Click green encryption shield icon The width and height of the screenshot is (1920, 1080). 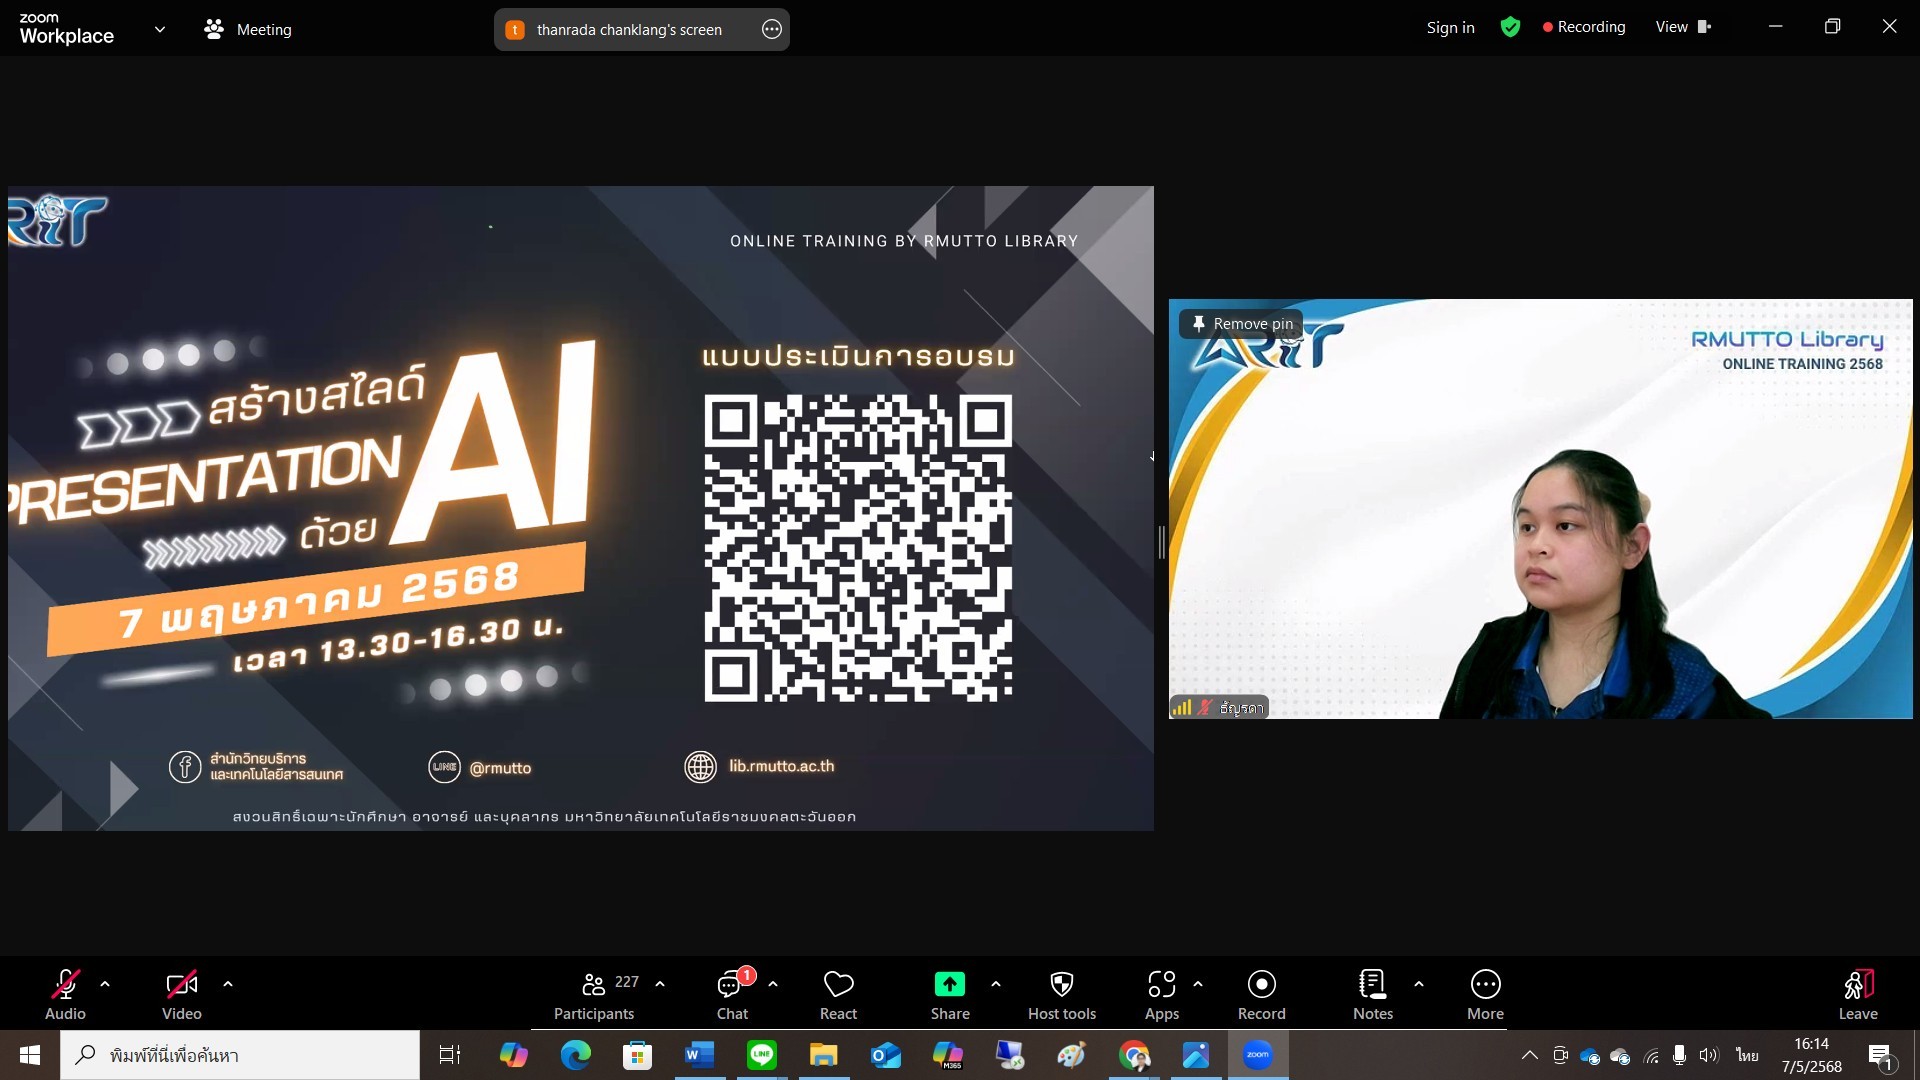(1510, 28)
